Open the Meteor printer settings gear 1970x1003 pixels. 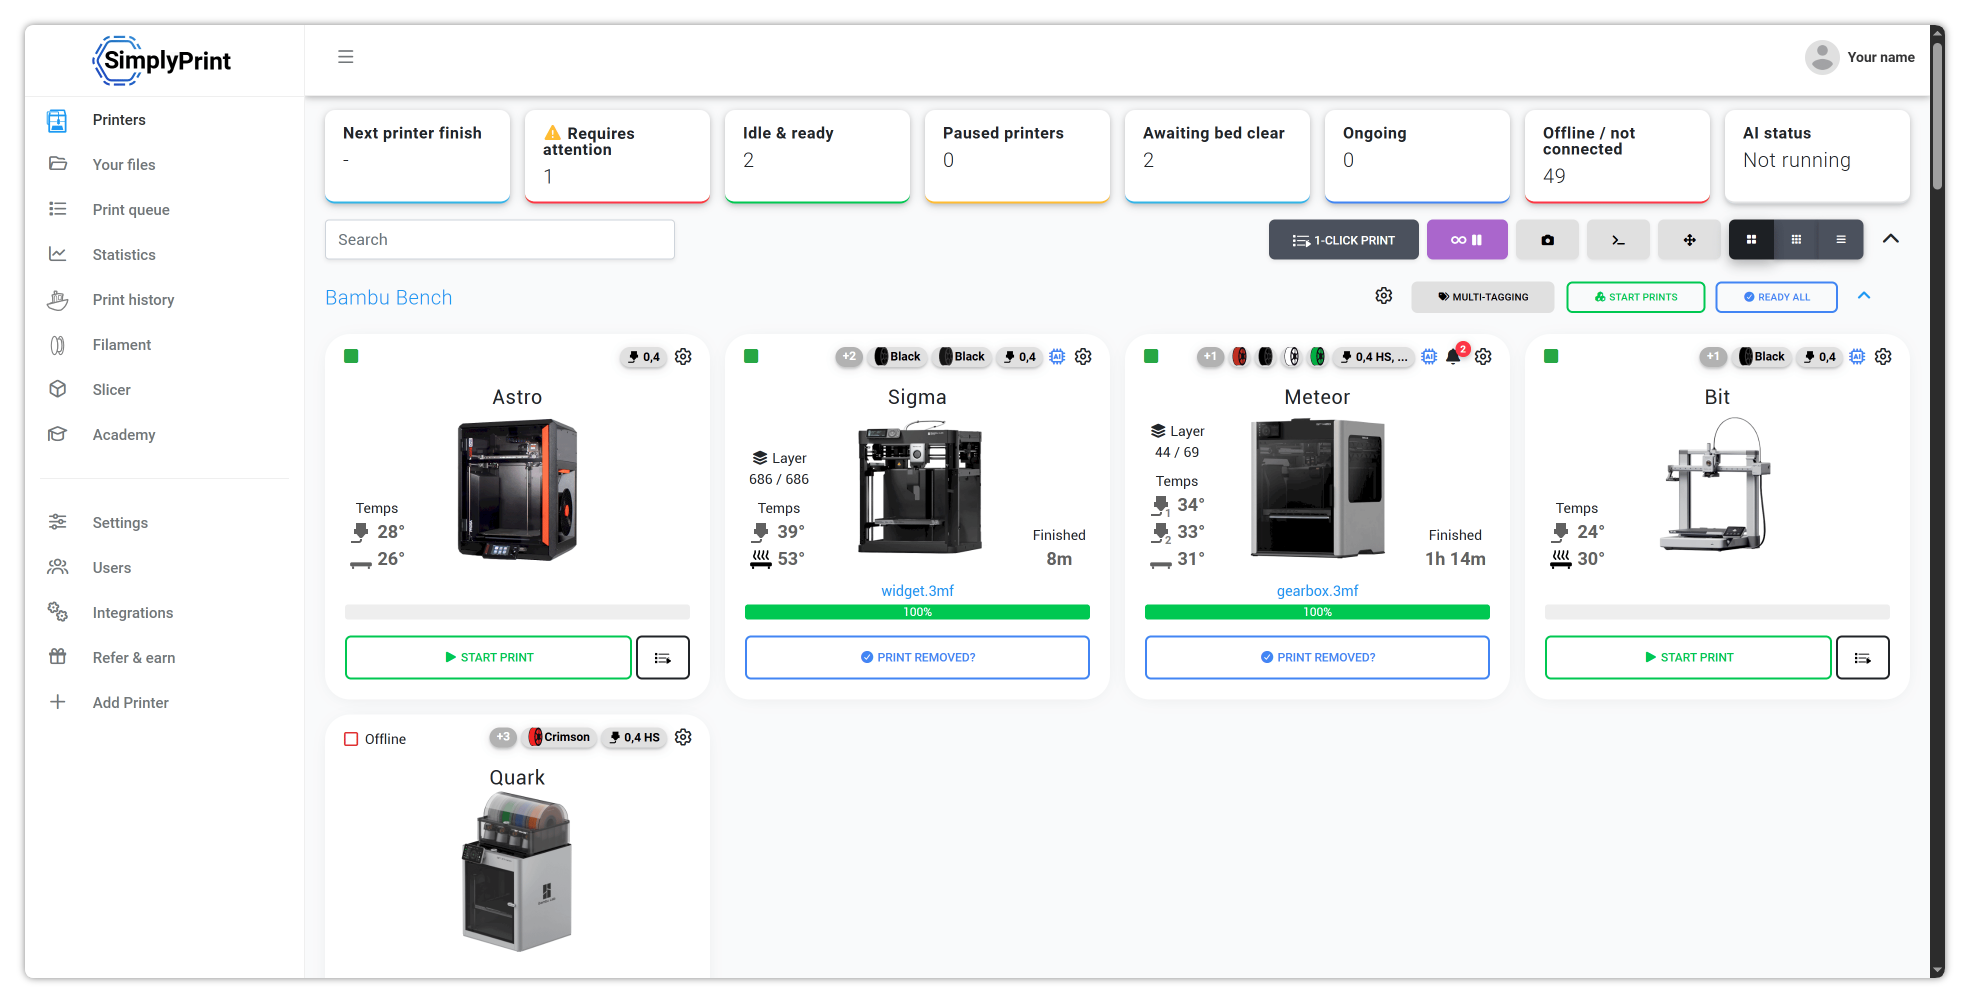[1483, 357]
